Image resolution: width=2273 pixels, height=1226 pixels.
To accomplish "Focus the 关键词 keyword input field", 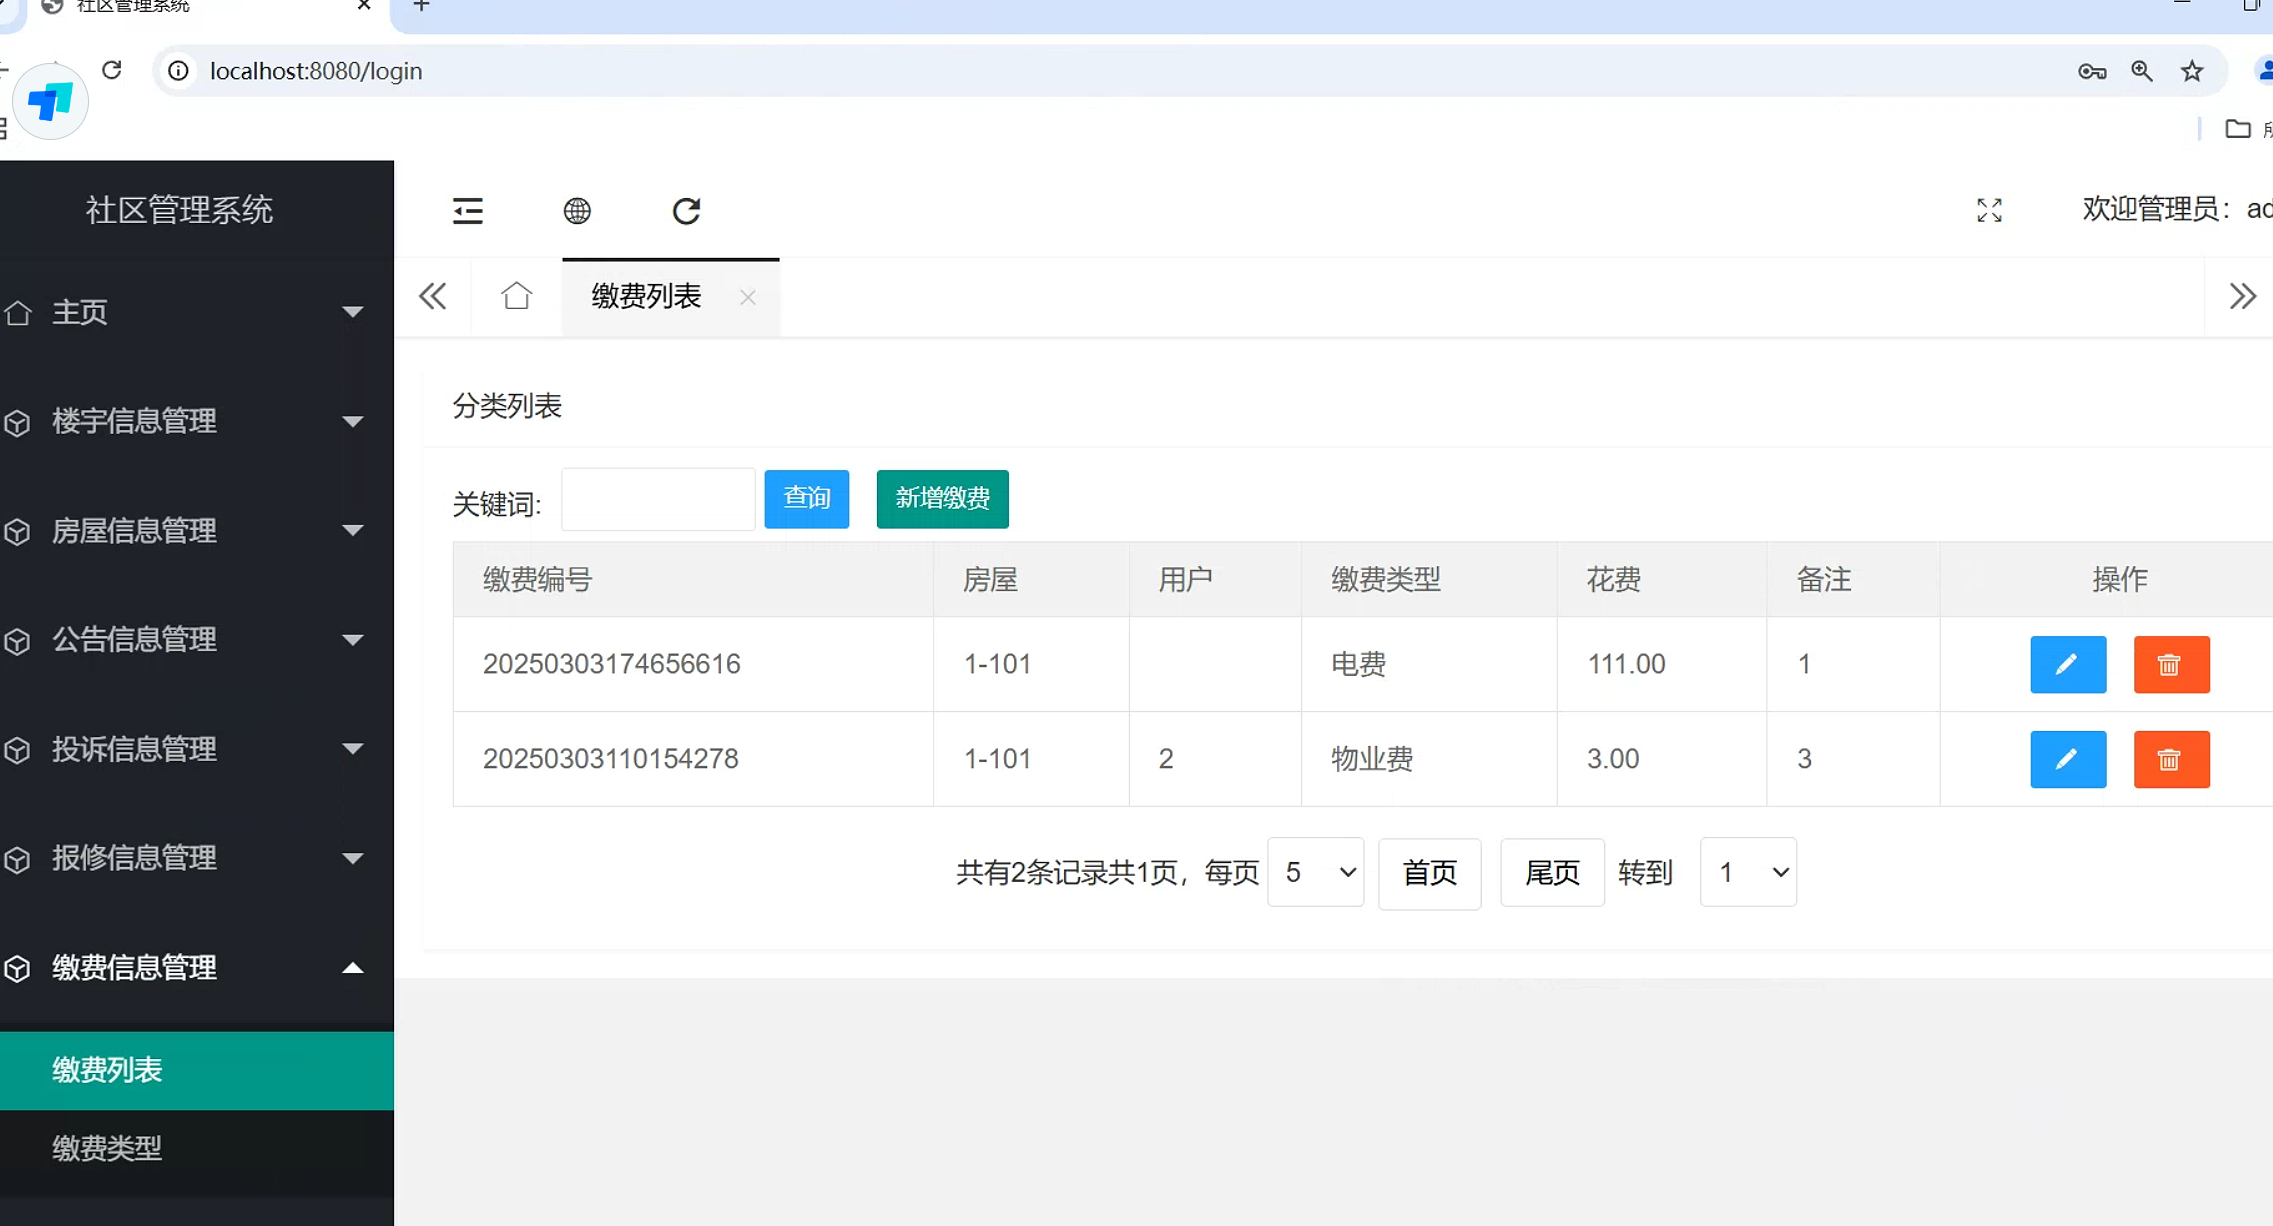I will pos(657,499).
